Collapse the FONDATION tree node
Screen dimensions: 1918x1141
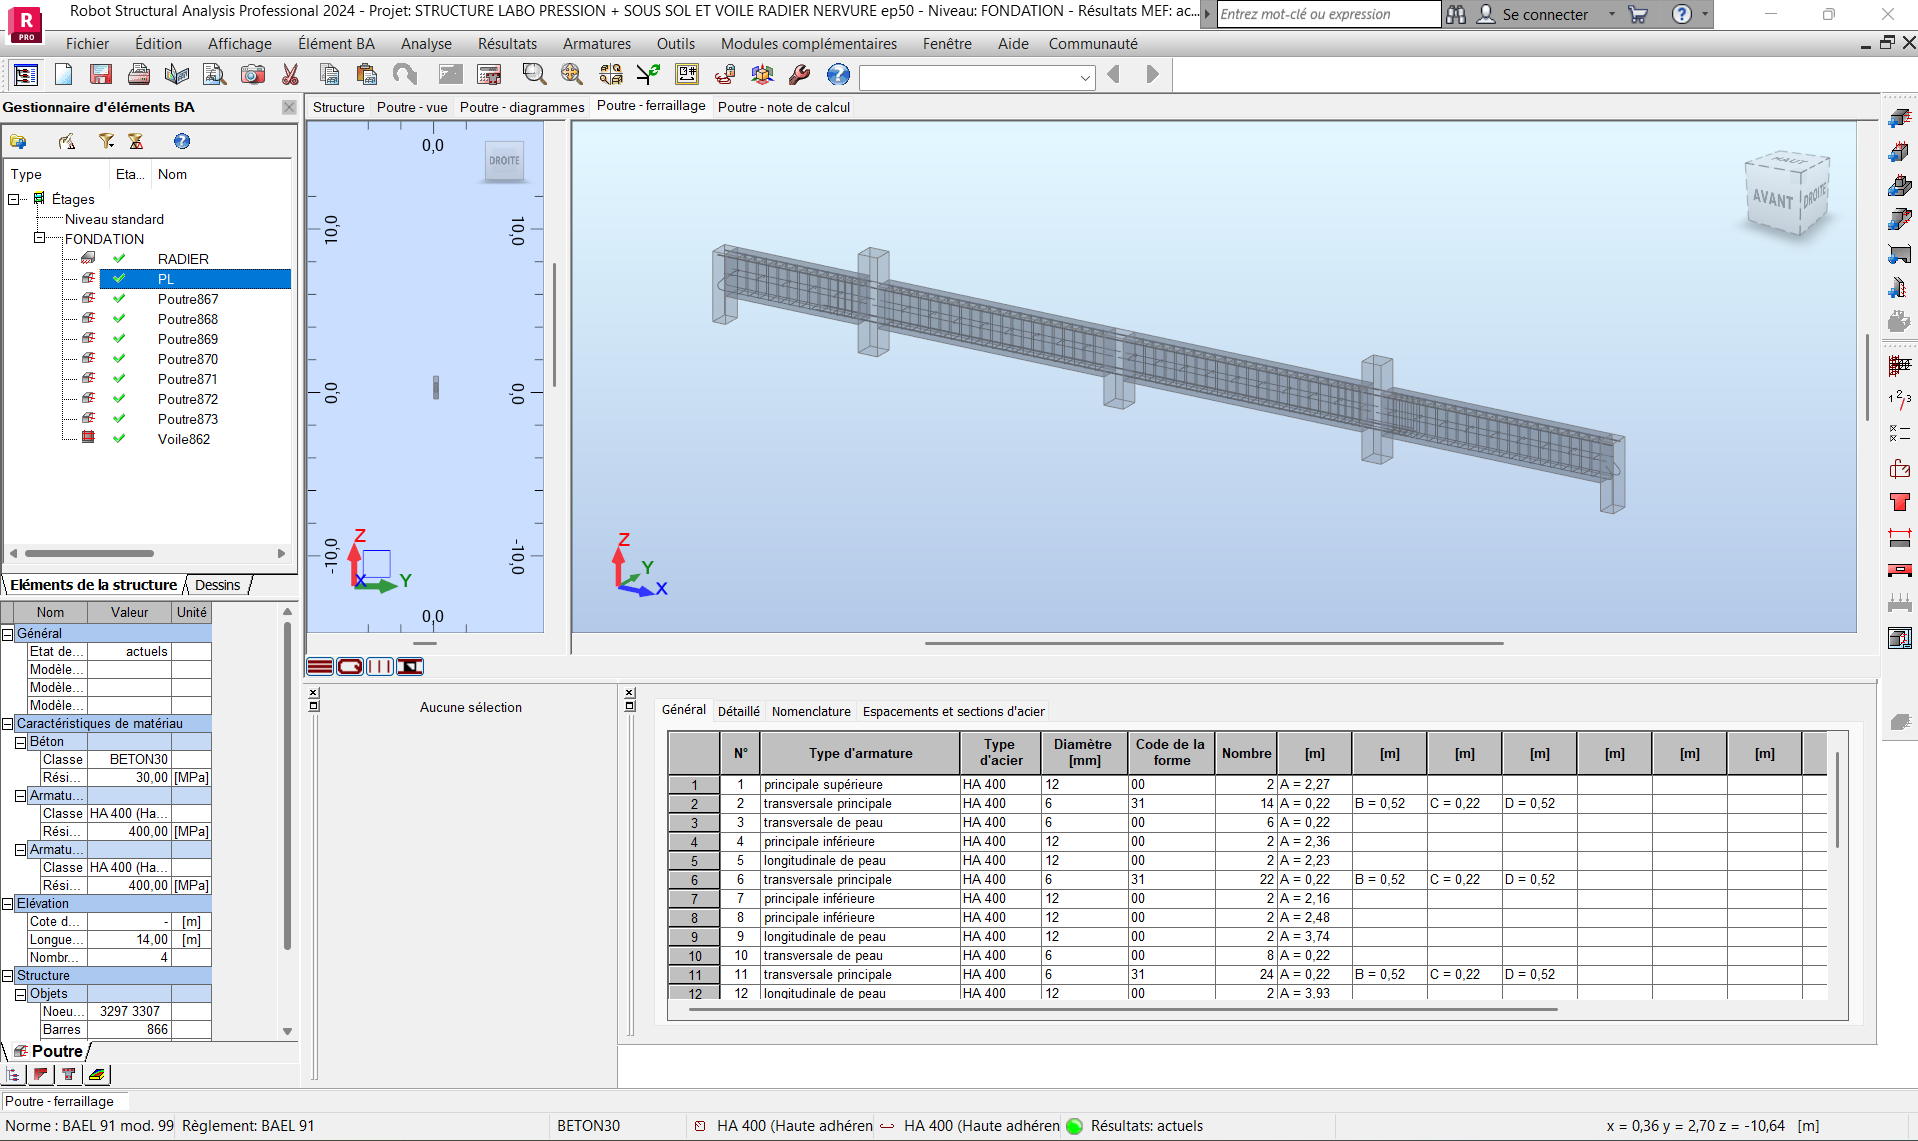point(40,238)
